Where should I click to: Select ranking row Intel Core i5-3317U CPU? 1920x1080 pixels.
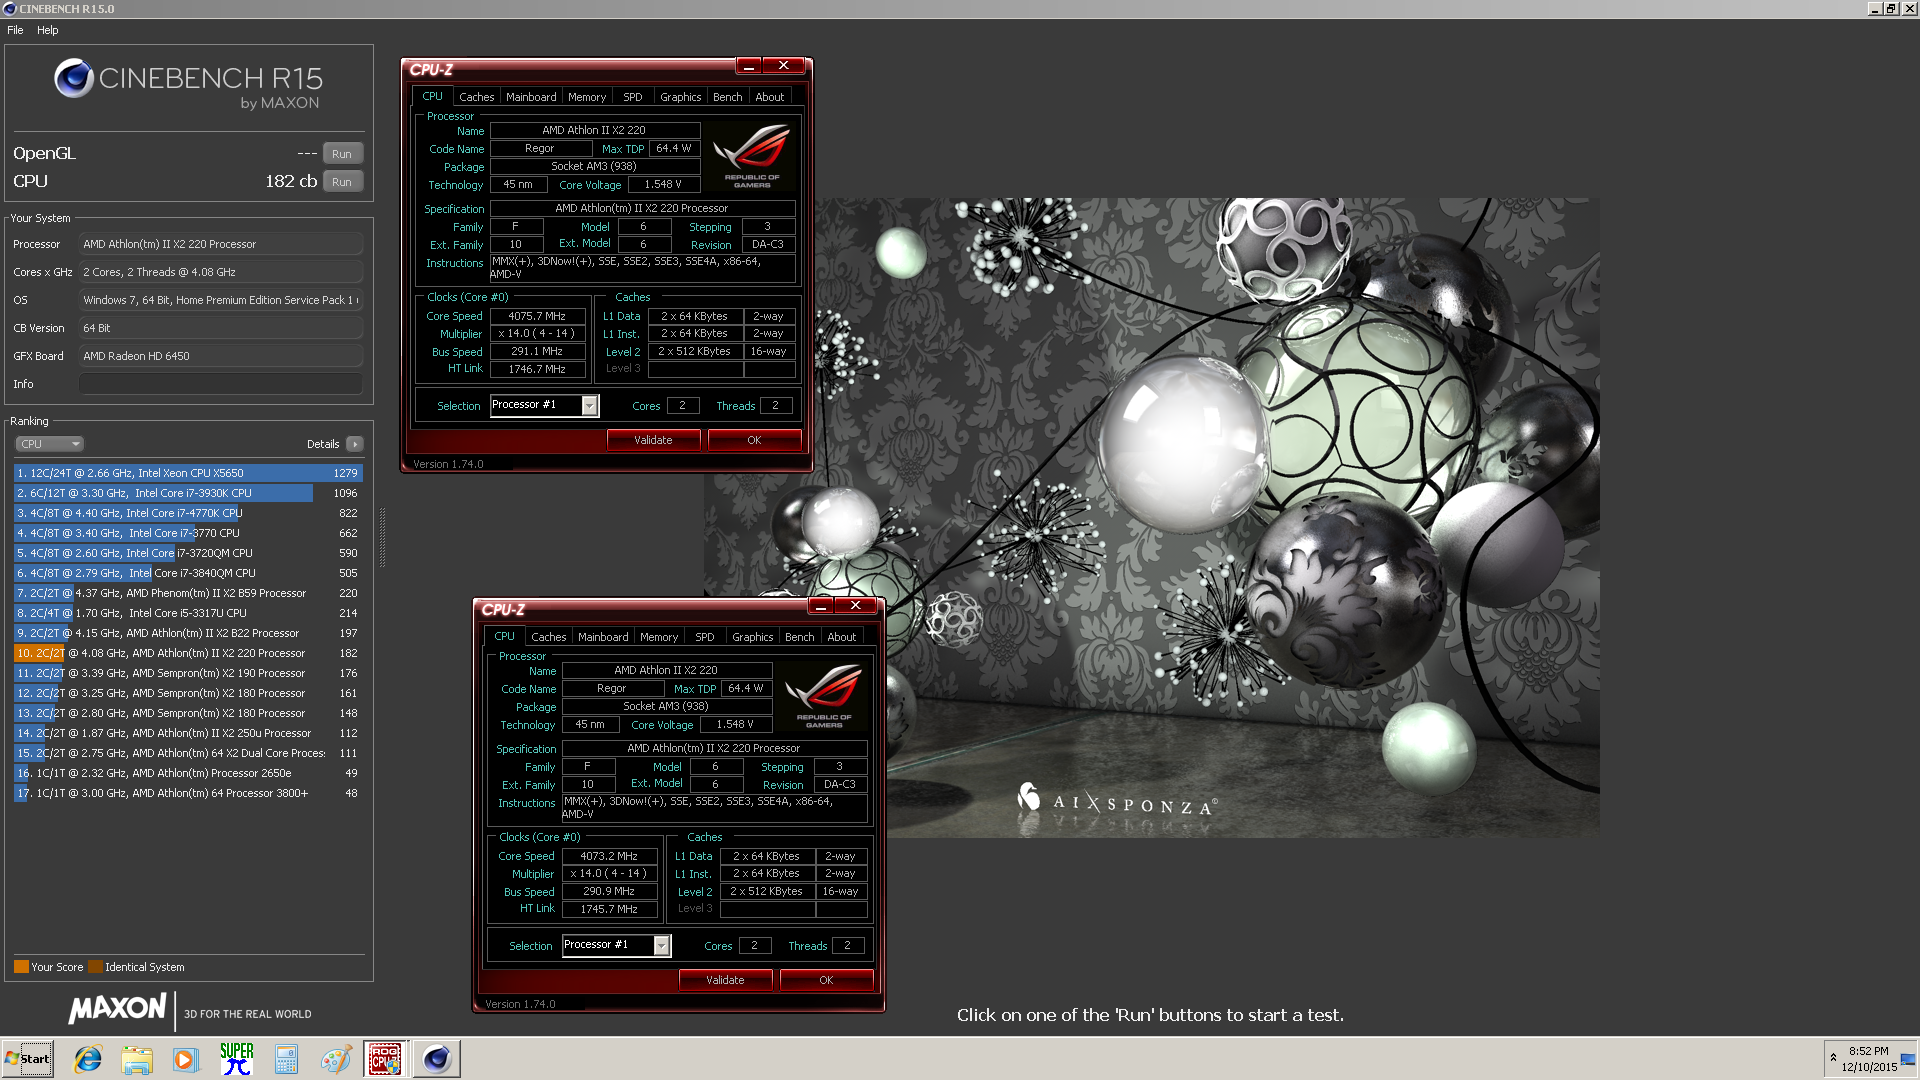[188, 613]
